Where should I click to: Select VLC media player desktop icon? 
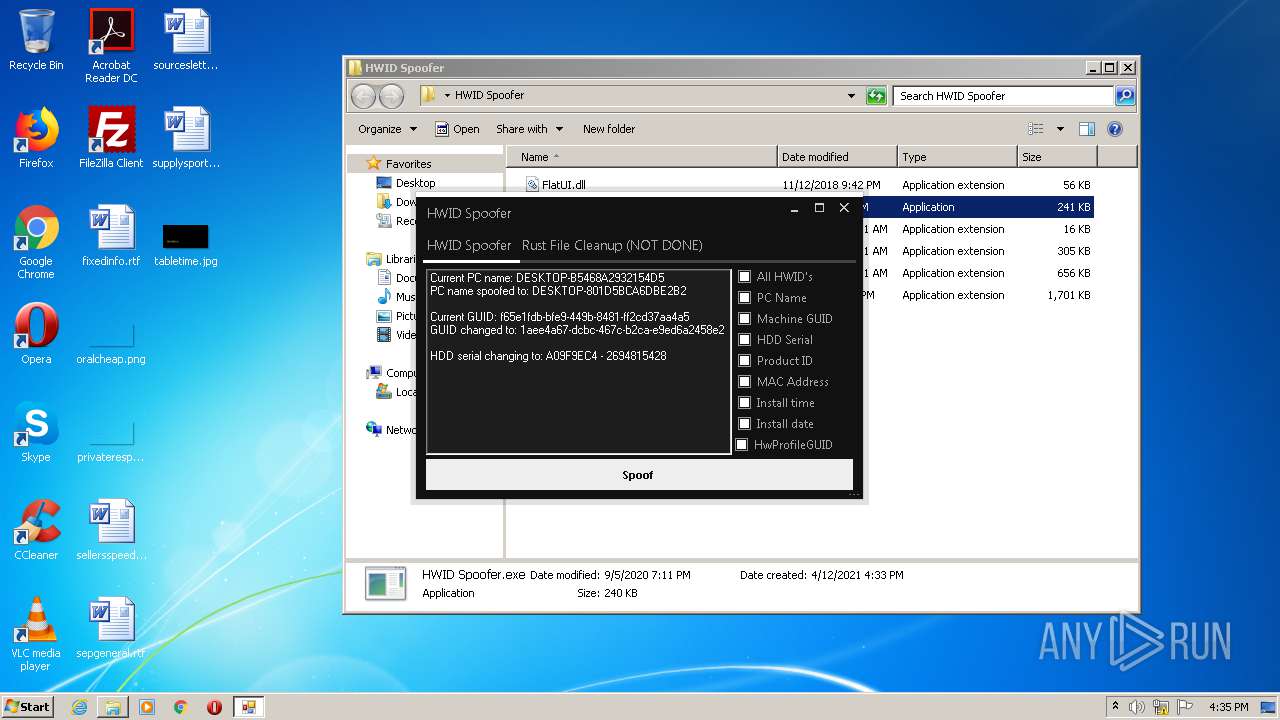pos(36,634)
